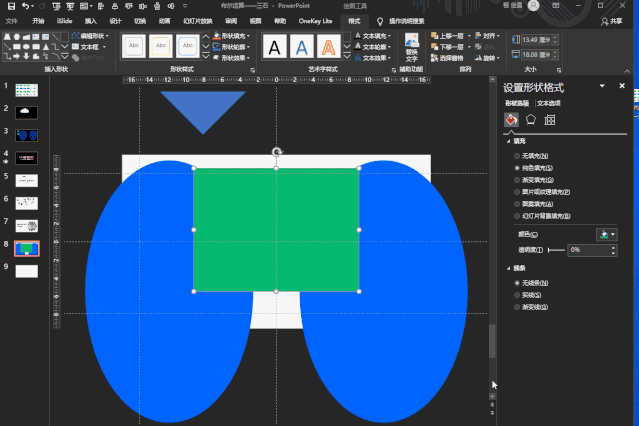Screen dimensions: 639x426
Task: Click the transparency slider in format pane
Action: 555,249
